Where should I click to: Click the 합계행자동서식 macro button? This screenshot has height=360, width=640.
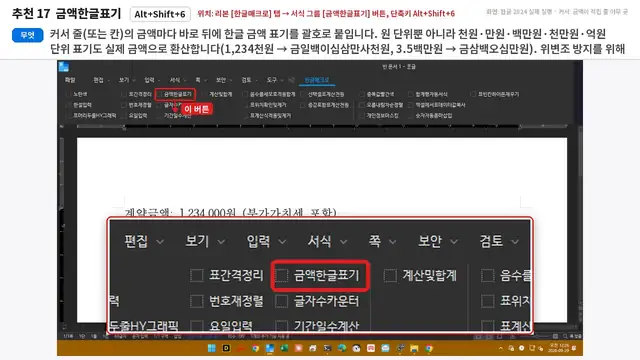[428, 94]
